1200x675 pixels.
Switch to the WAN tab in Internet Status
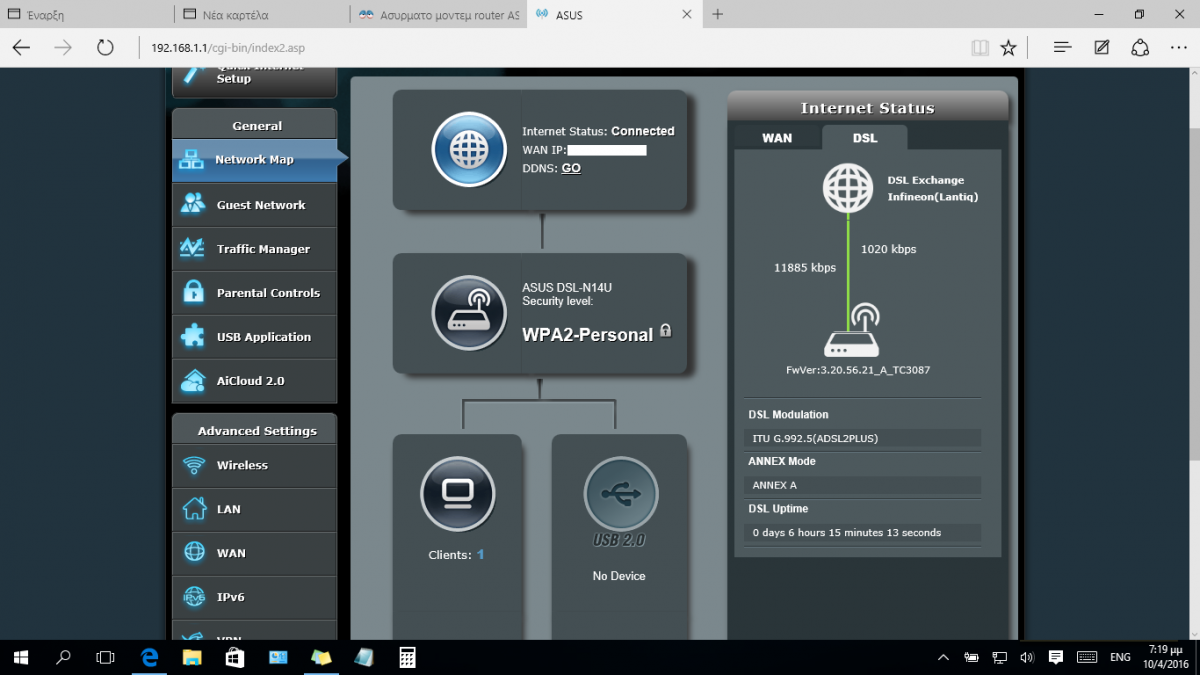pyautogui.click(x=777, y=138)
